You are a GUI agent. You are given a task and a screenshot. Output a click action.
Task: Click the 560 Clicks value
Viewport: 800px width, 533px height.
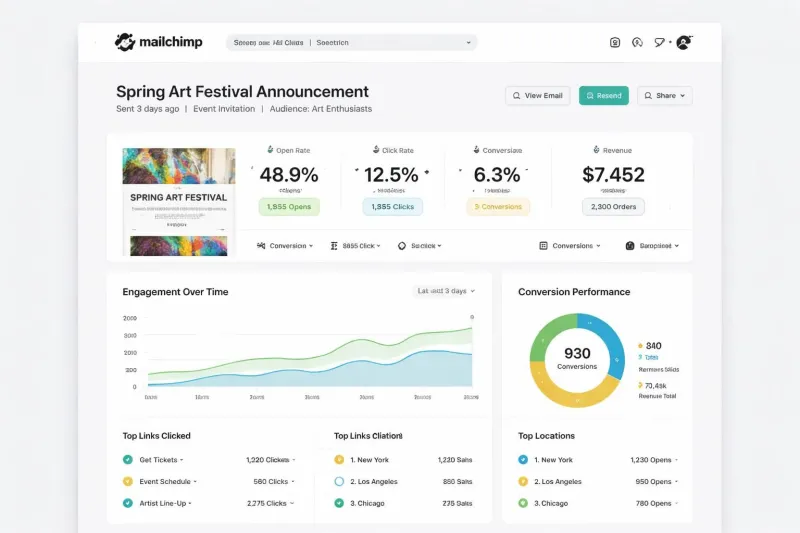click(x=270, y=481)
